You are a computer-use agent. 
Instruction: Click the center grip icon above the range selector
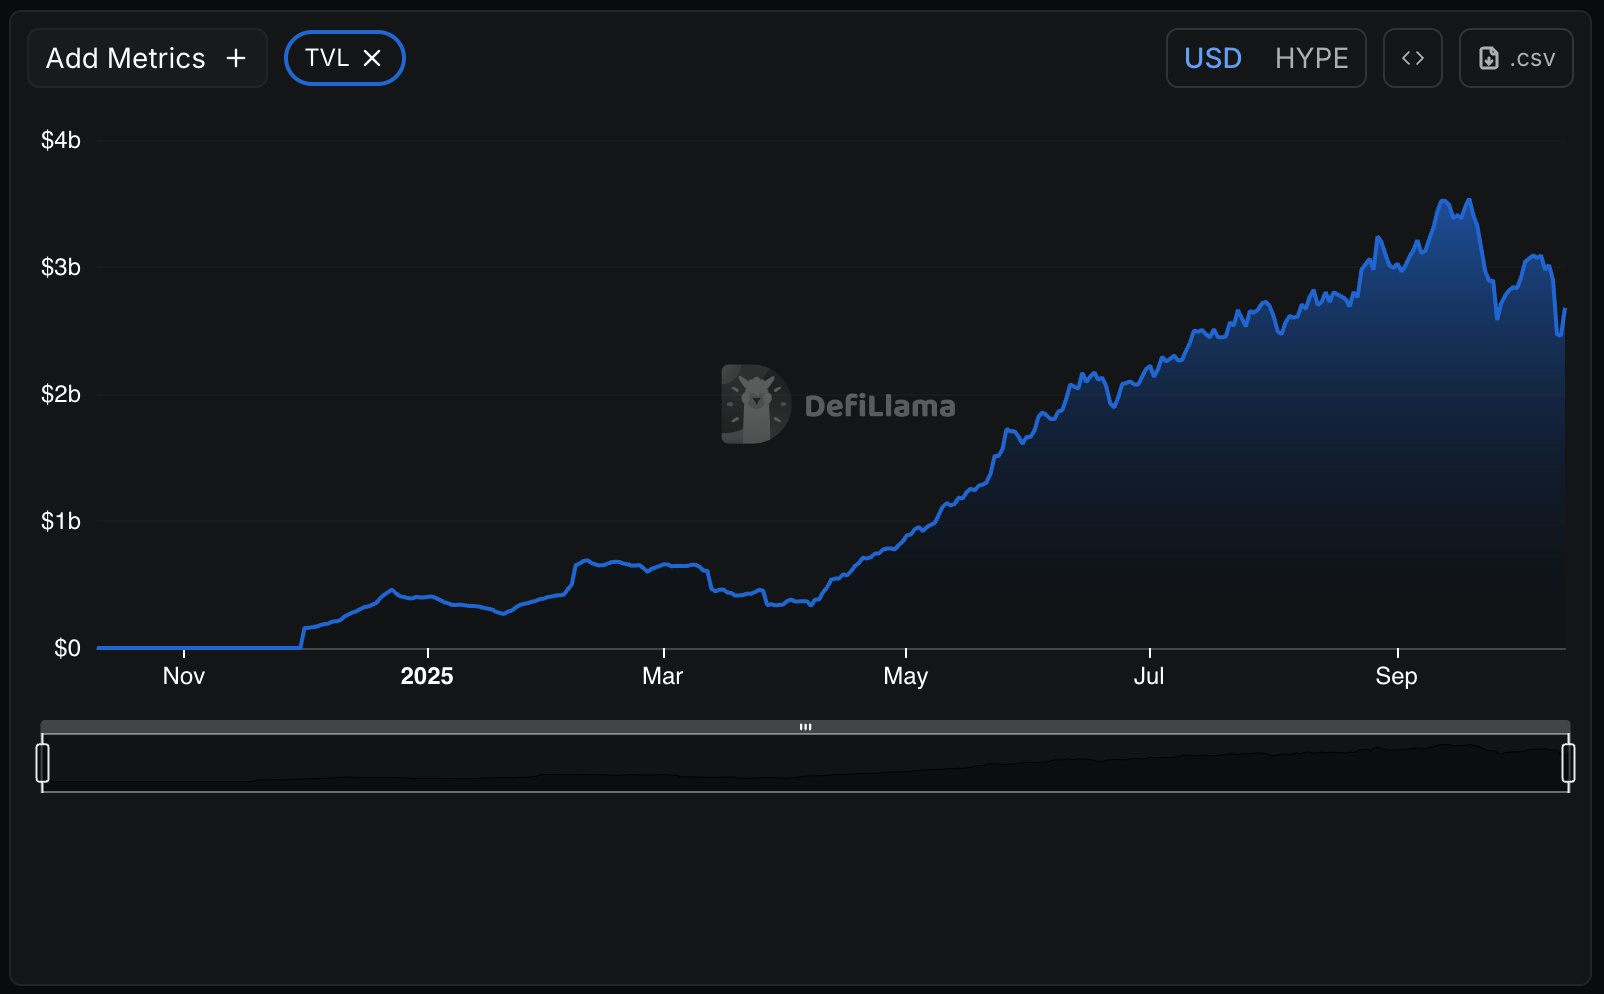(805, 727)
